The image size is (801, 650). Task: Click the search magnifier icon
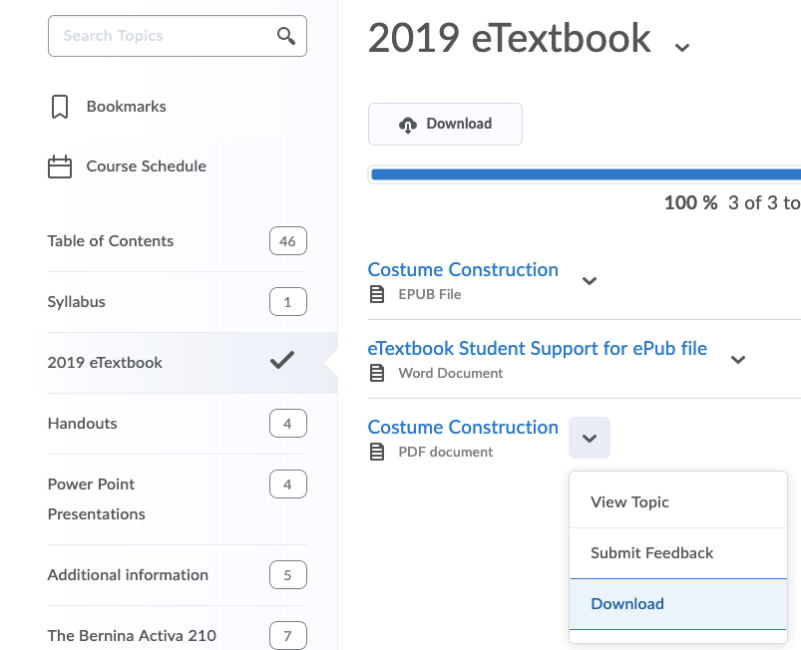click(287, 36)
